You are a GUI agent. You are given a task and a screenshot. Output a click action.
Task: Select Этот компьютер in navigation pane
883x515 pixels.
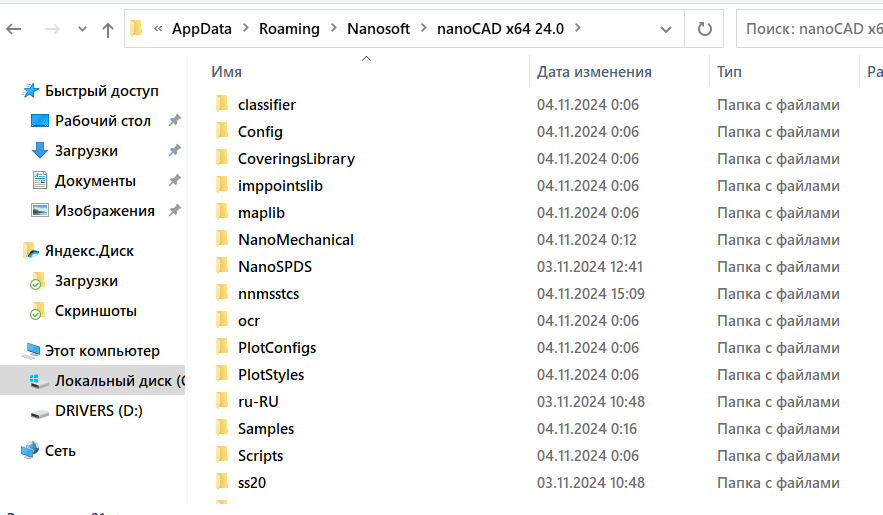pos(102,351)
